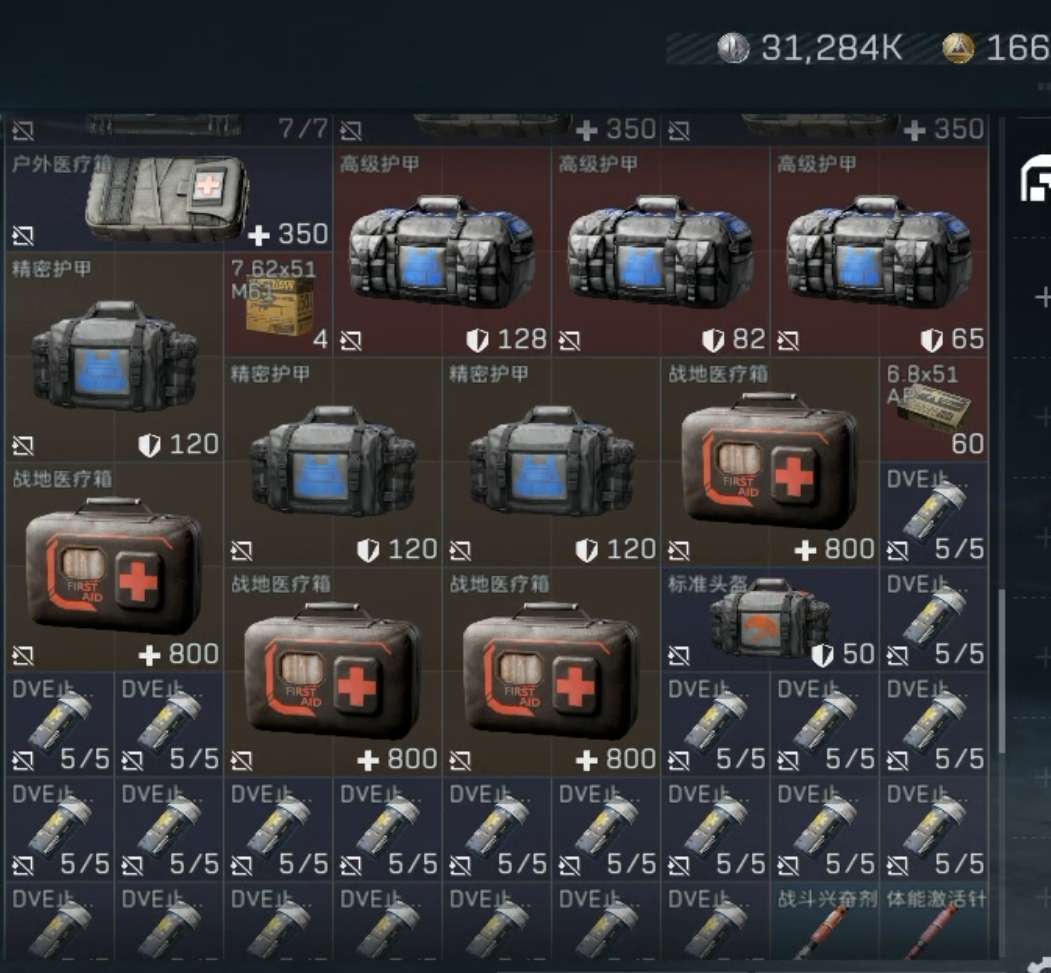This screenshot has width=1051, height=973.
Task: Click the silver coin currency icon
Action: pyautogui.click(x=733, y=48)
